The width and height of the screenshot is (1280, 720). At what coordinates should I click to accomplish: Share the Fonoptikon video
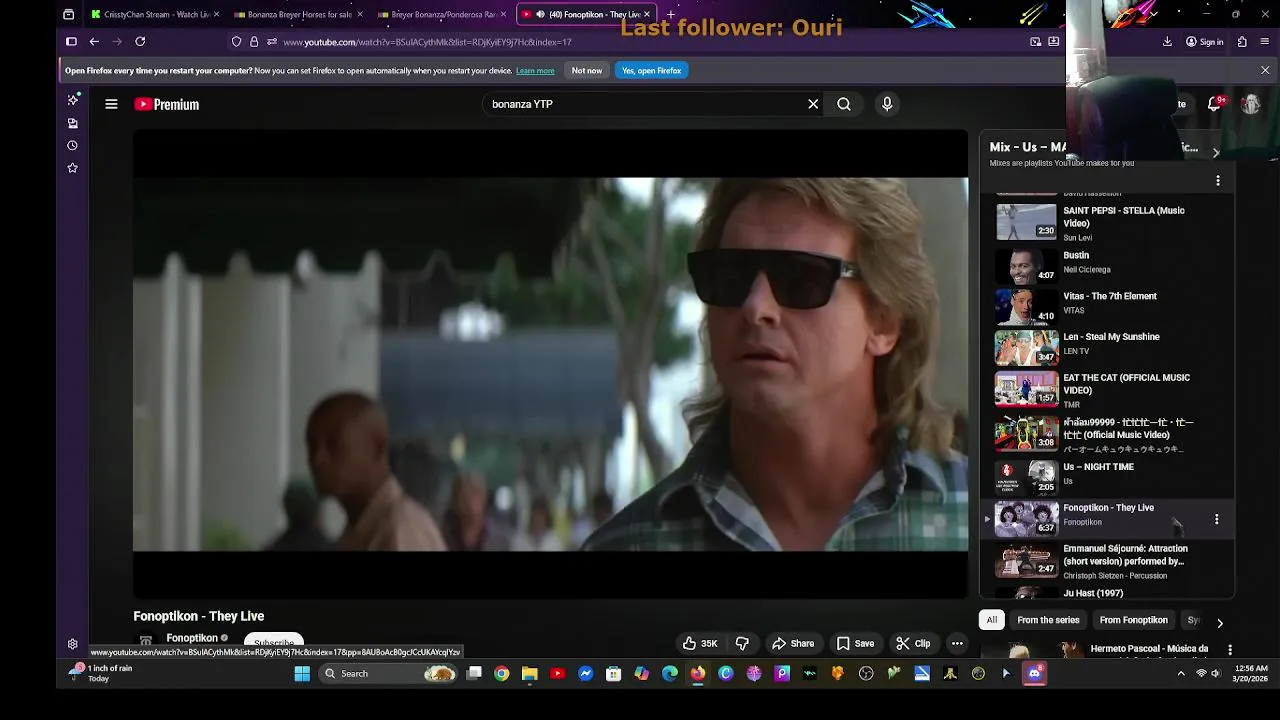click(793, 644)
